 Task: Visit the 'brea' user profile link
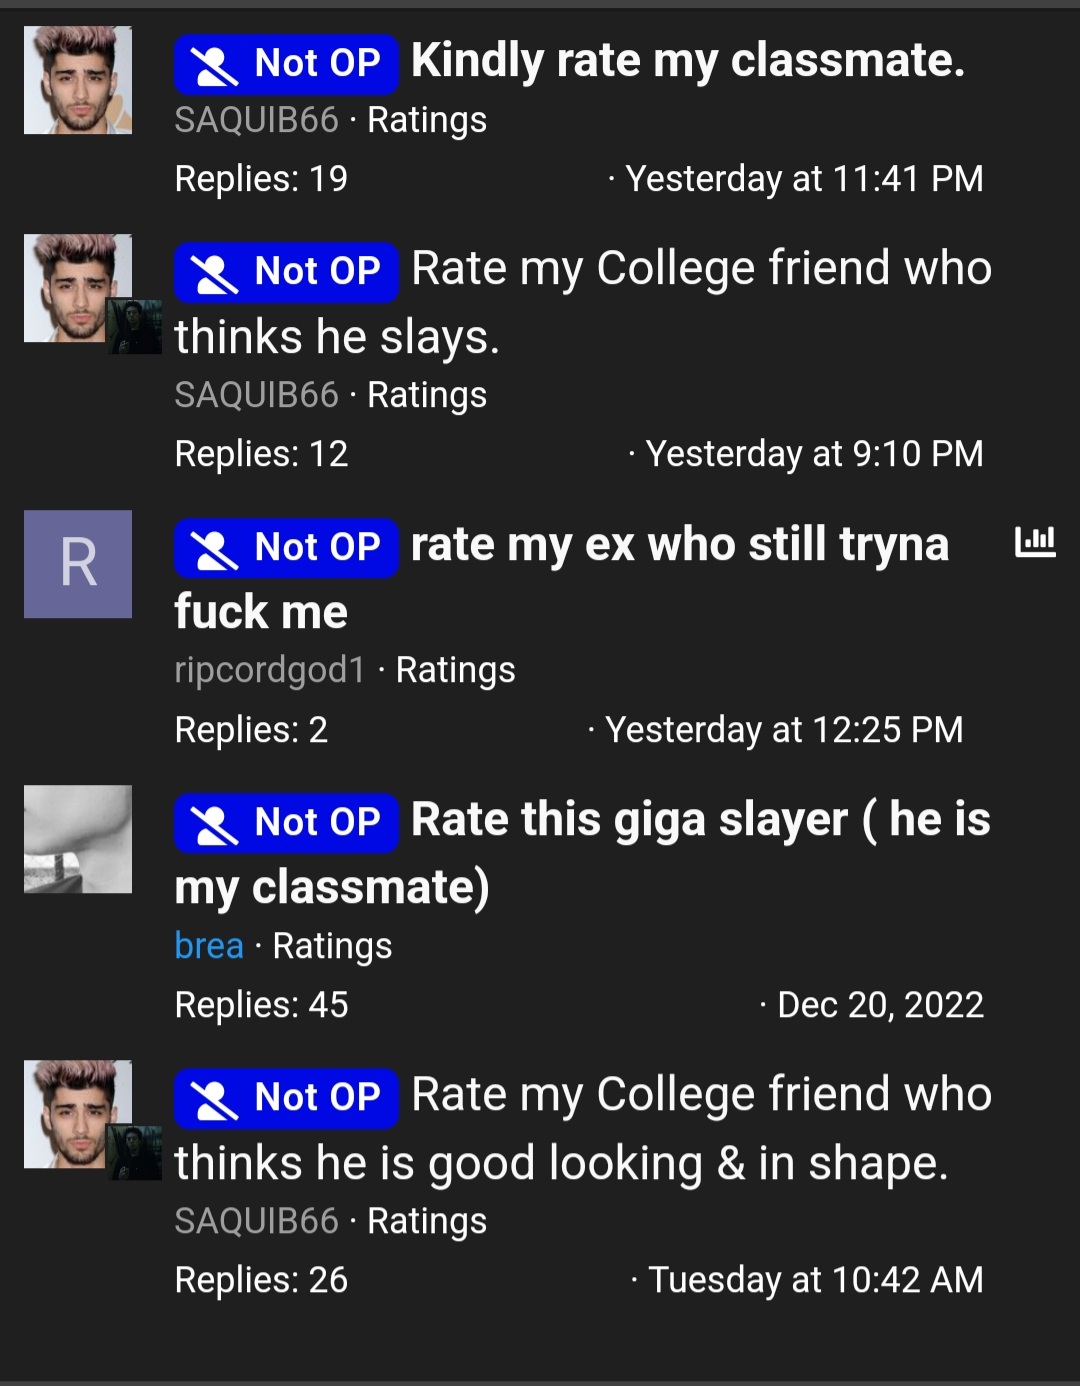pos(209,945)
